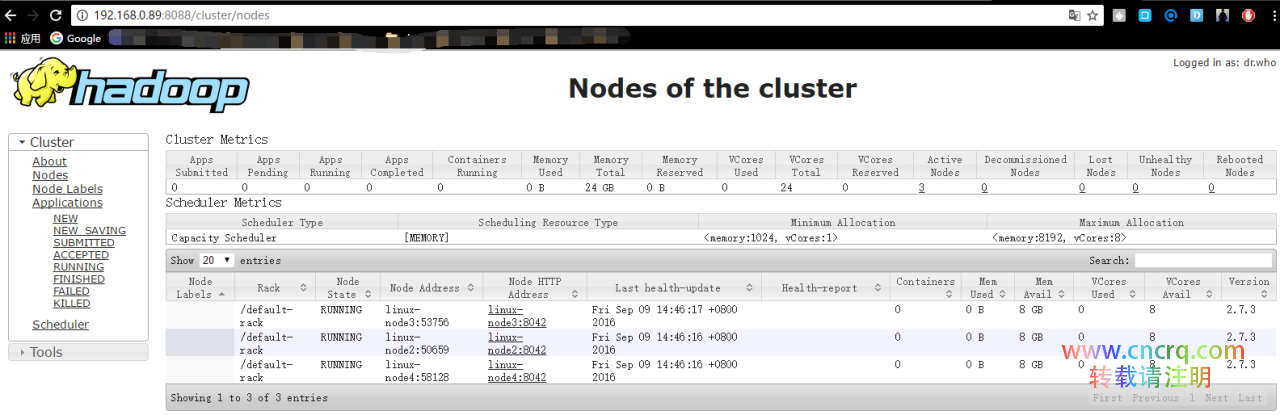Filter applications by FAILED state
Viewport: 1280px width, 415px height.
click(x=71, y=291)
